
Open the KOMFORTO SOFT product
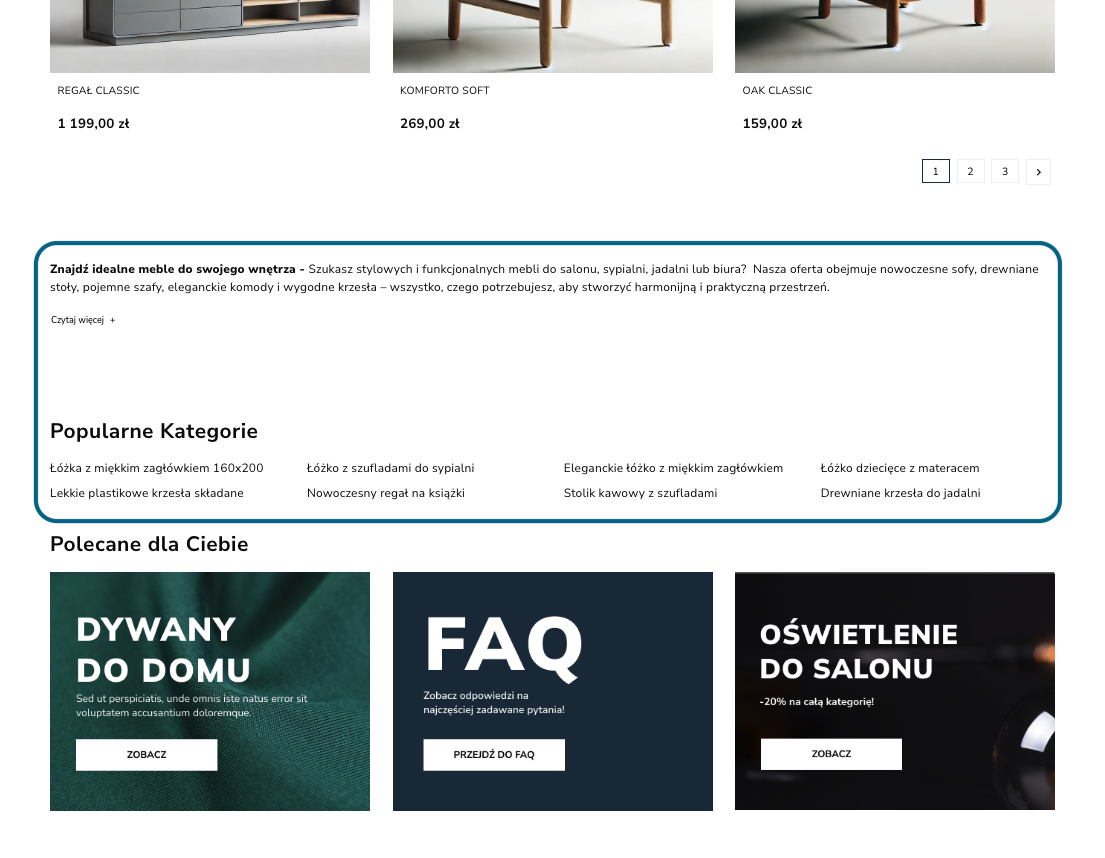[445, 90]
